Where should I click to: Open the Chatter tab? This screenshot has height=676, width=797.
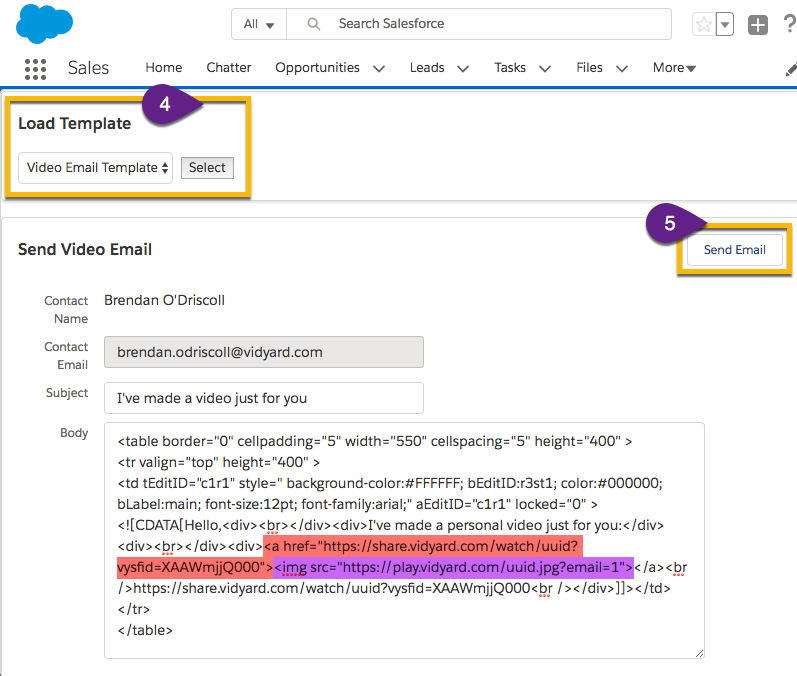pyautogui.click(x=229, y=68)
